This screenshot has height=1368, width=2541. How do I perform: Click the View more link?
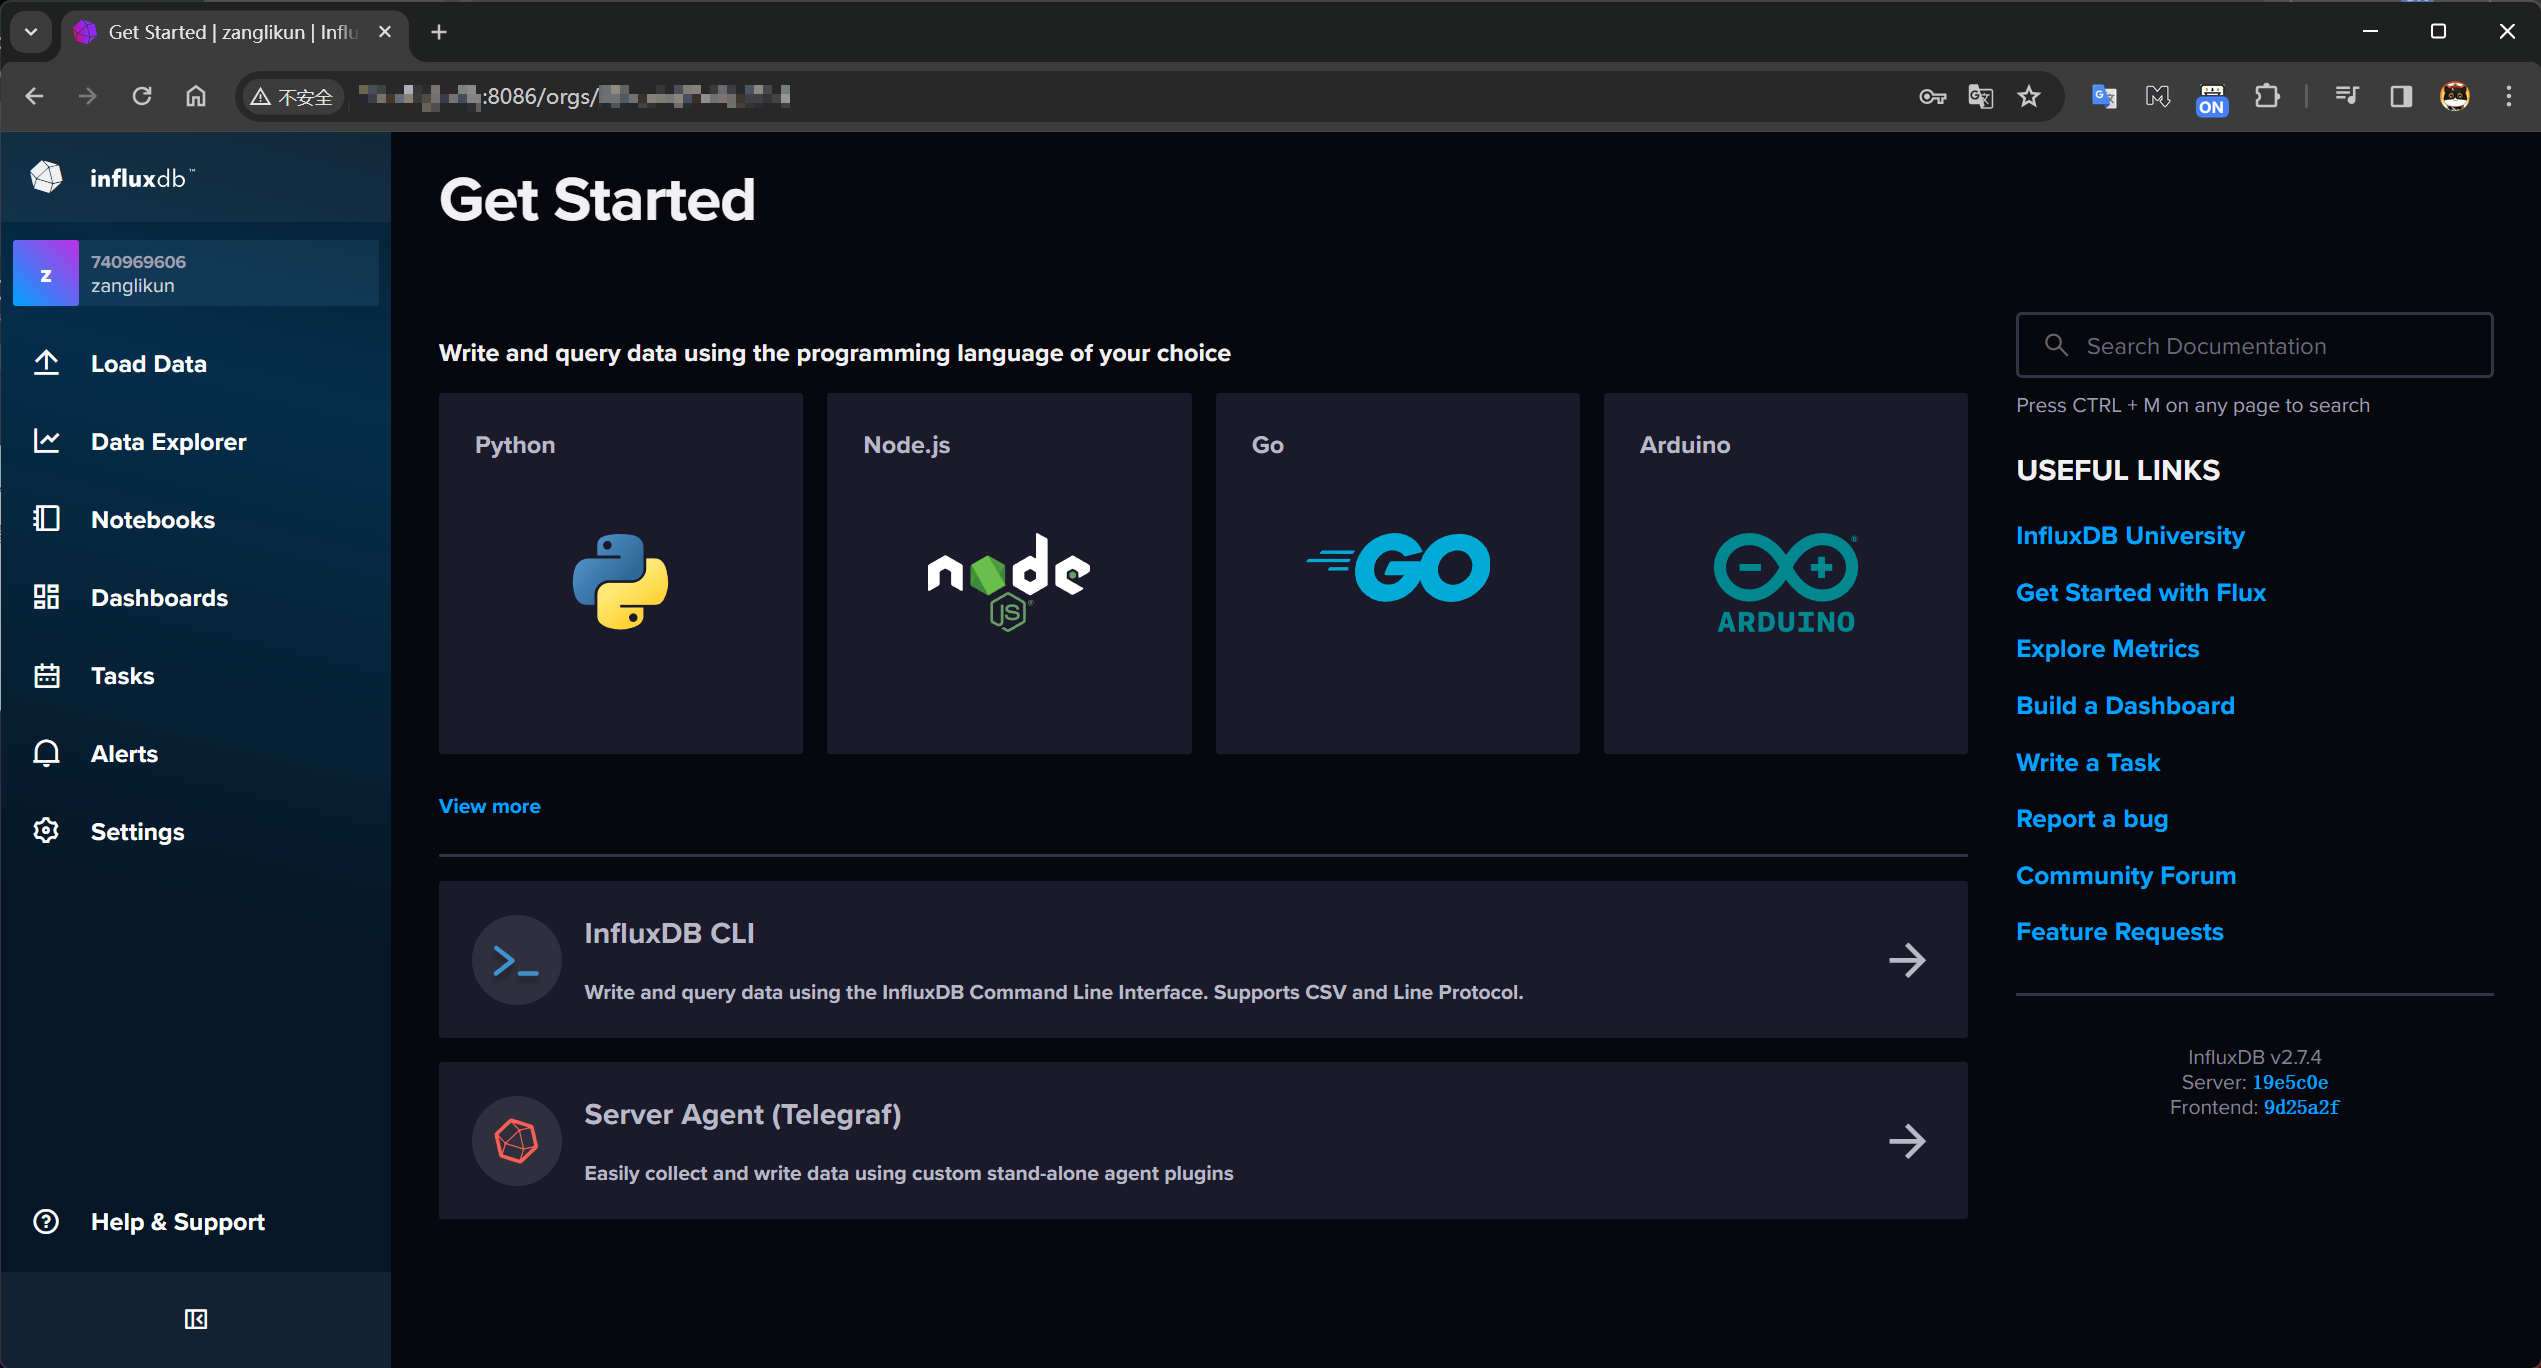point(489,806)
